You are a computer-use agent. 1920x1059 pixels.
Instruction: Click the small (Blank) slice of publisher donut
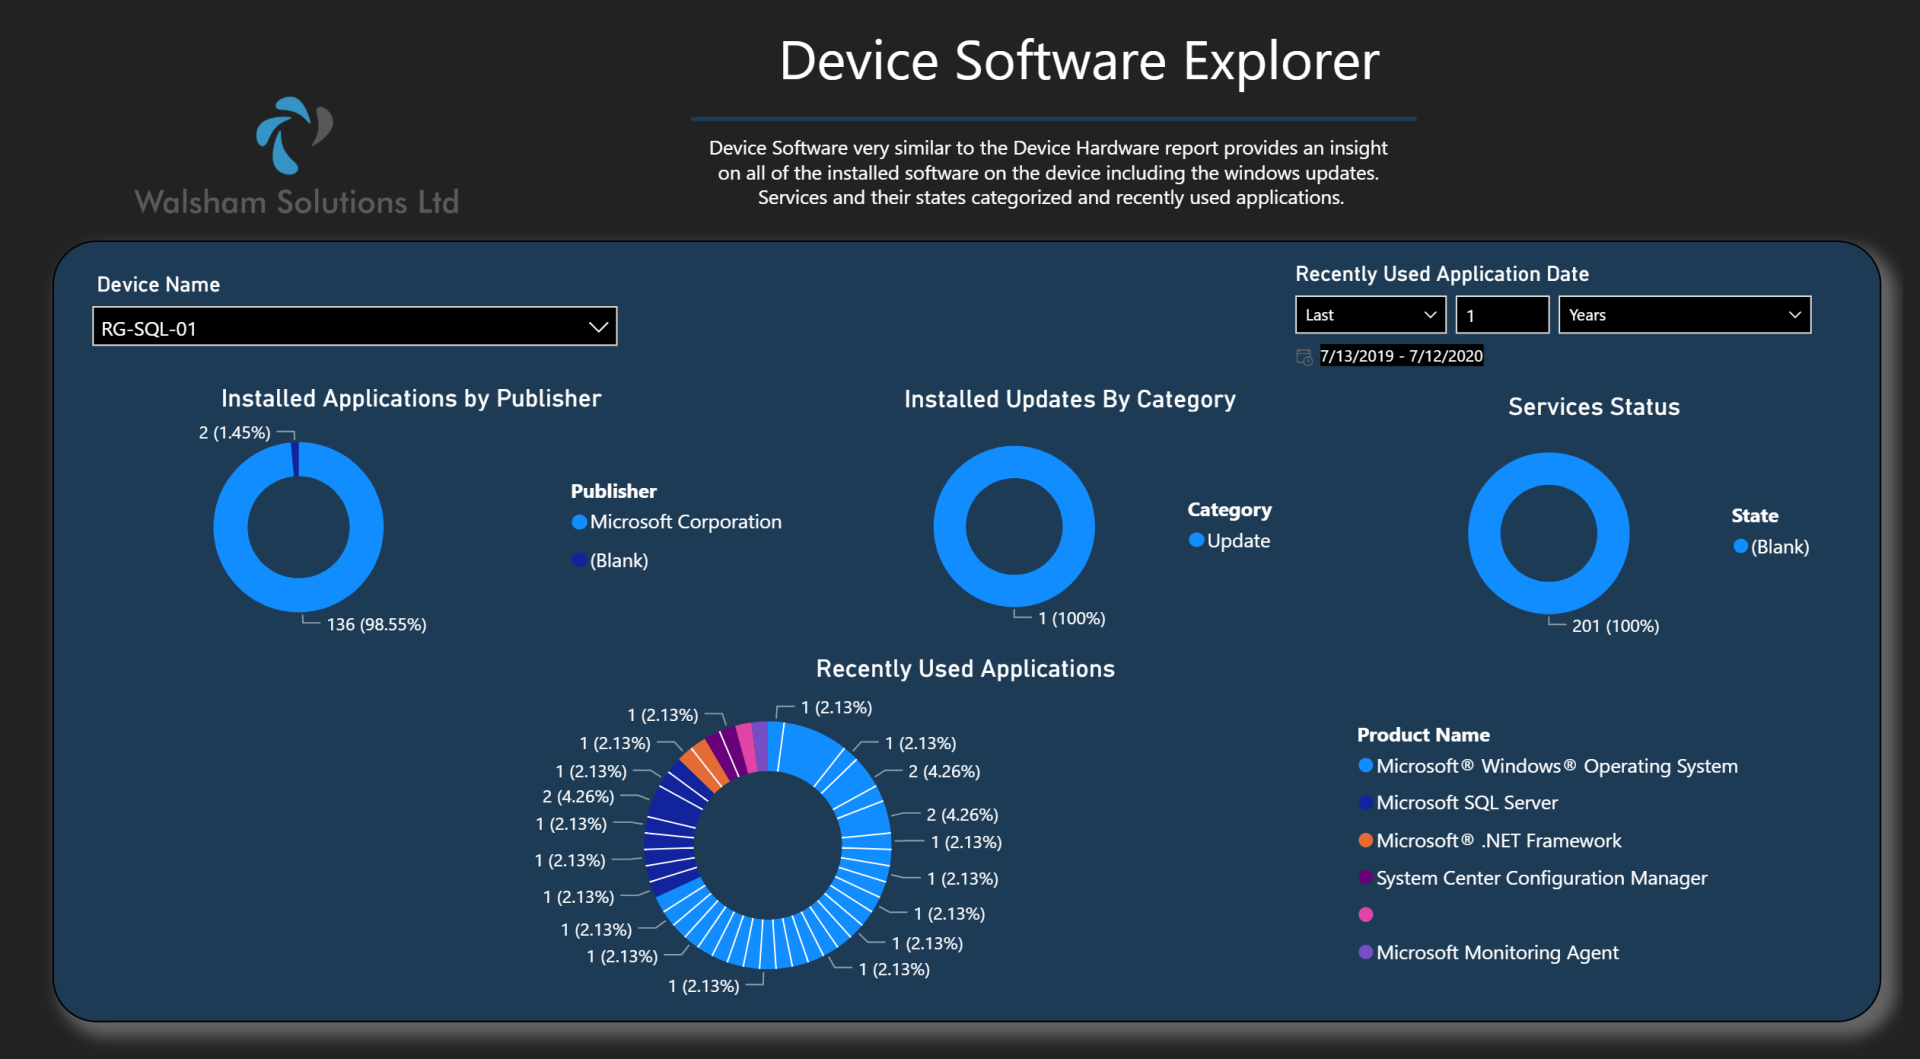[x=295, y=459]
